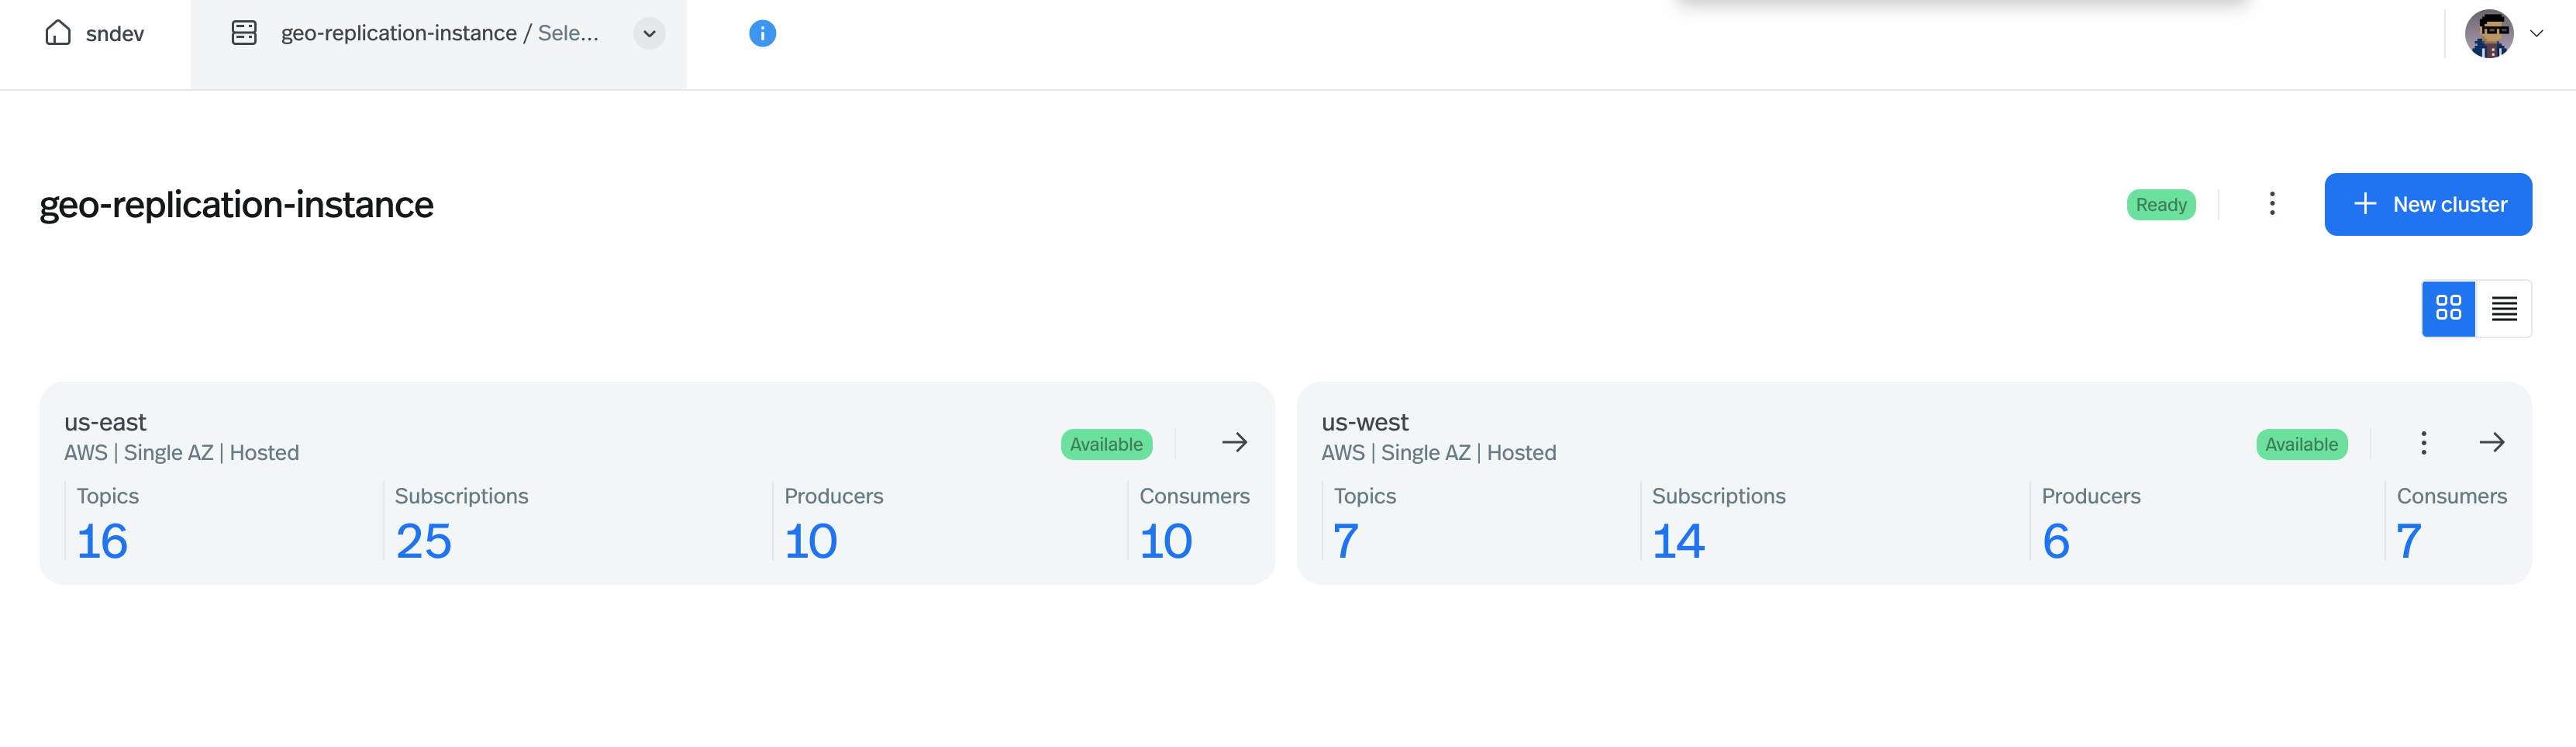Open the us-west cluster via its arrow
2576x747 pixels.
2492,442
